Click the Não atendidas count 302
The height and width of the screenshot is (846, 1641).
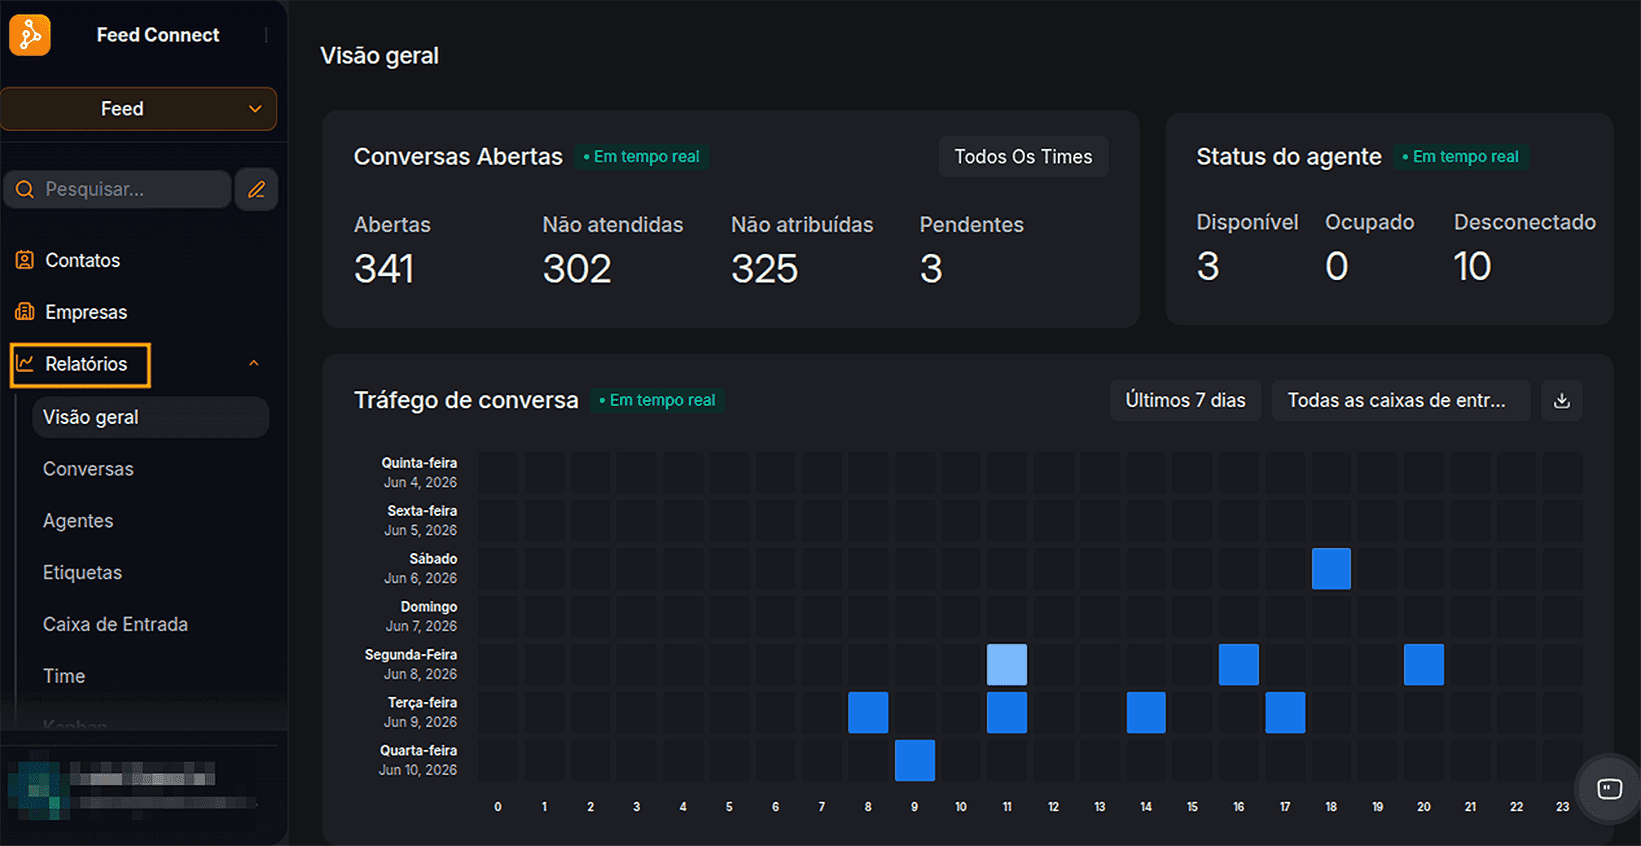[x=577, y=269]
